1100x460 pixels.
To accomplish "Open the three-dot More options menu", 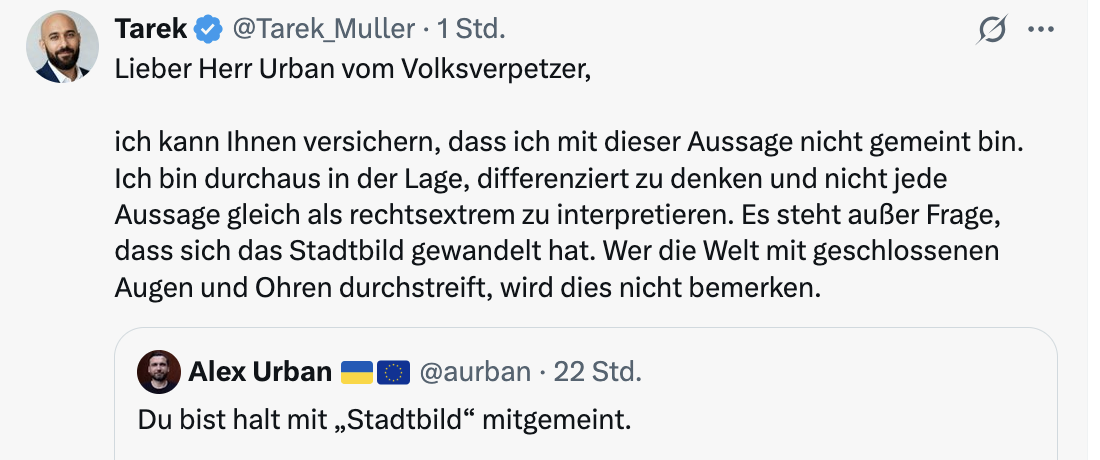I will [x=1041, y=31].
